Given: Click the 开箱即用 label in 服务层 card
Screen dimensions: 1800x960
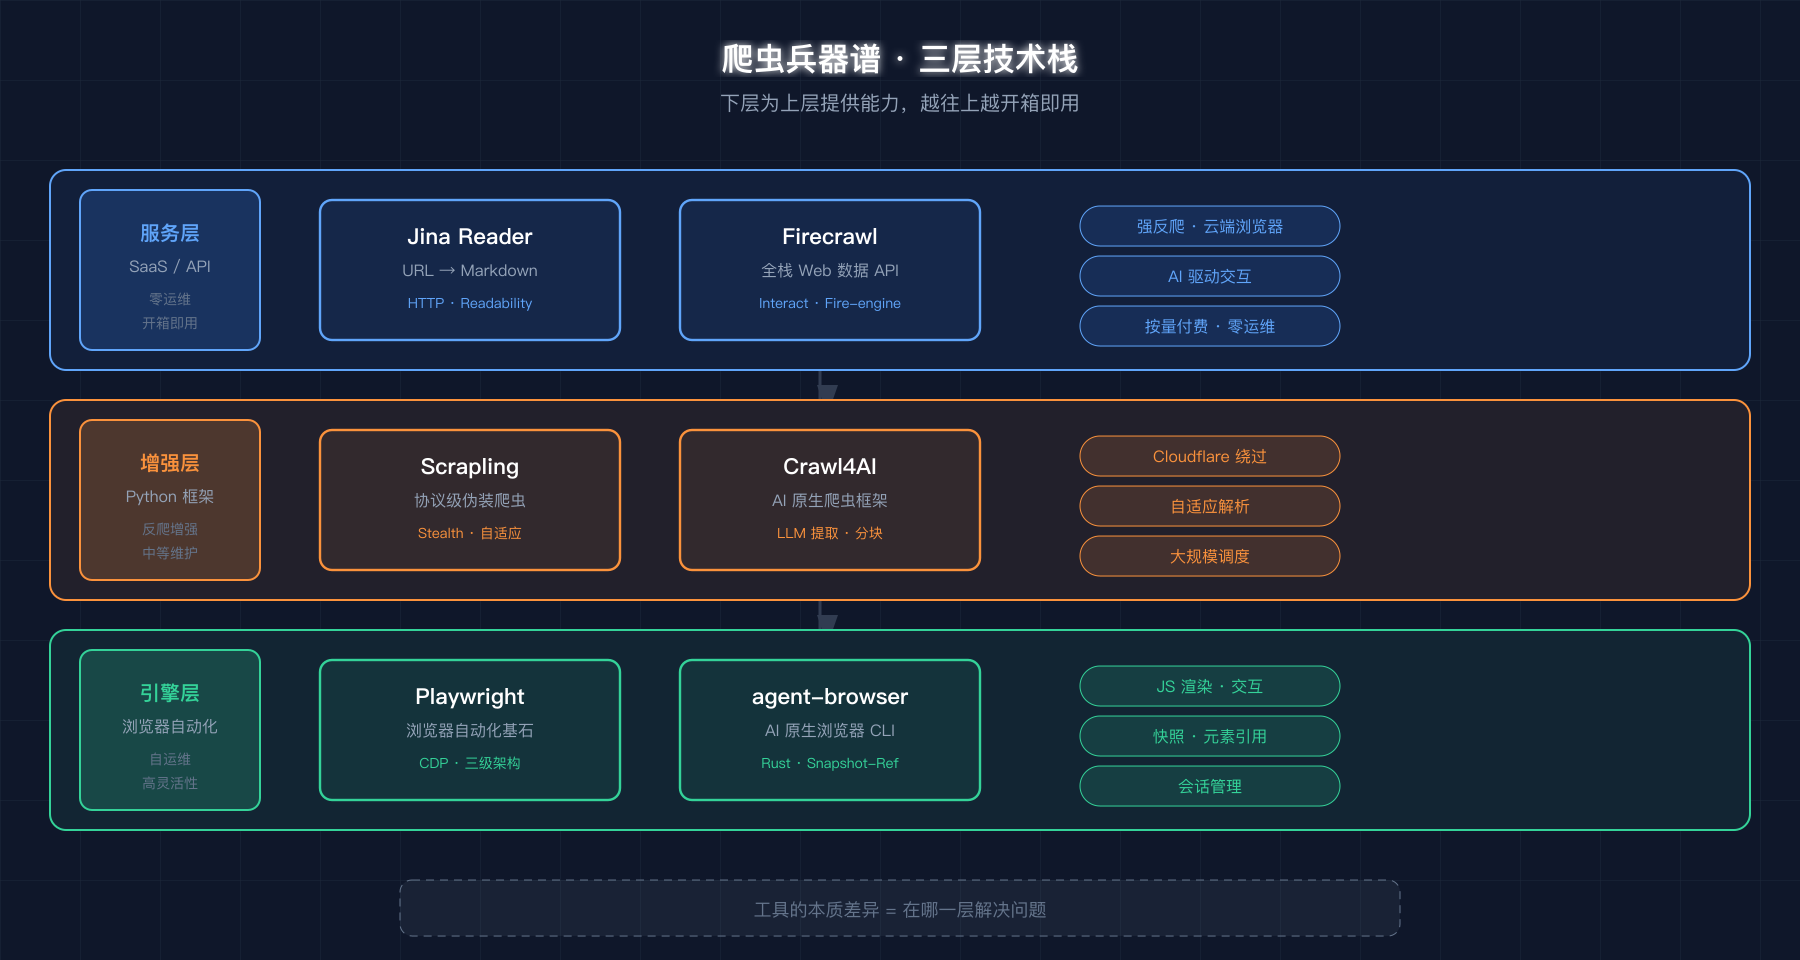Looking at the screenshot, I should coord(170,323).
